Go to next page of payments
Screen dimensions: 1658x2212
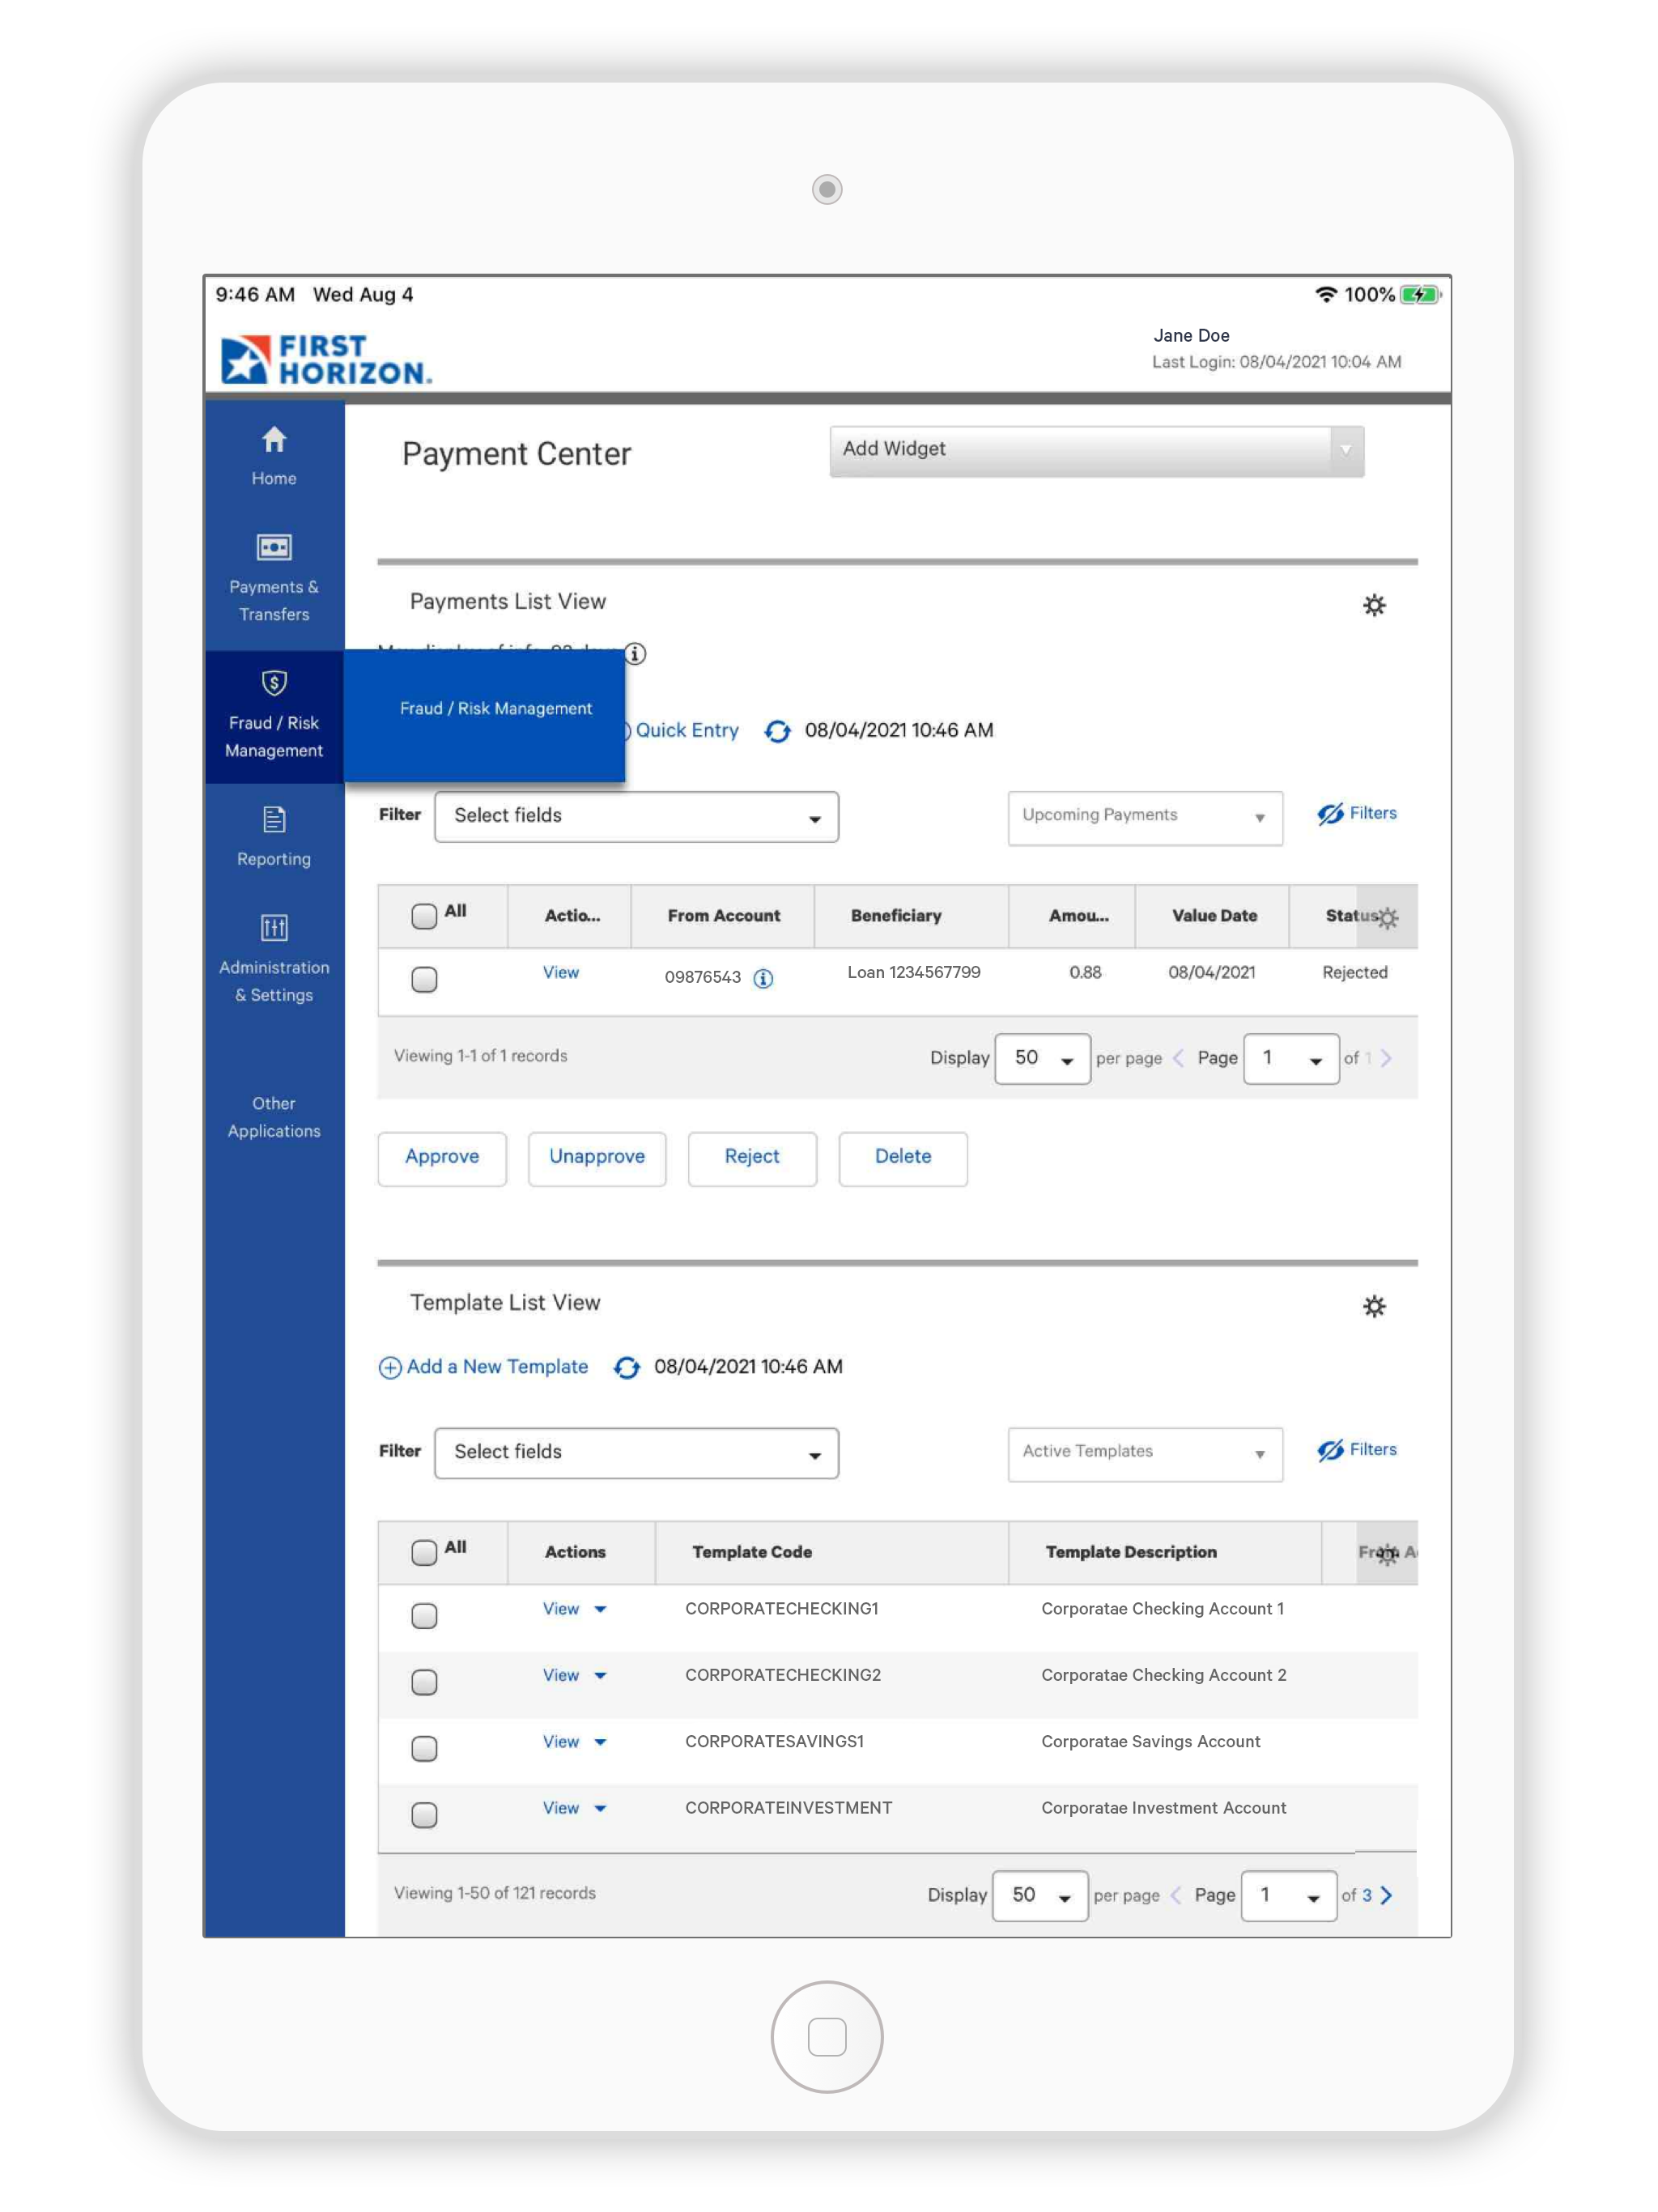[1386, 1058]
